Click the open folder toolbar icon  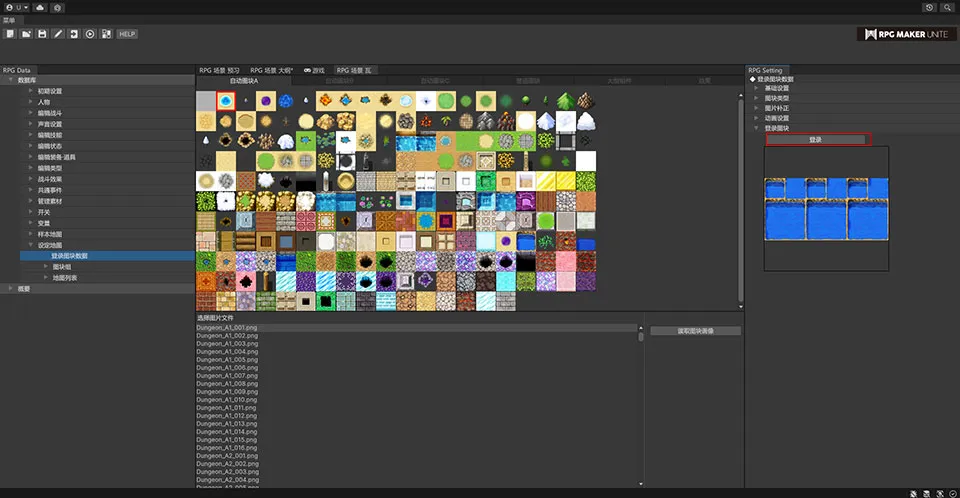(x=26, y=34)
